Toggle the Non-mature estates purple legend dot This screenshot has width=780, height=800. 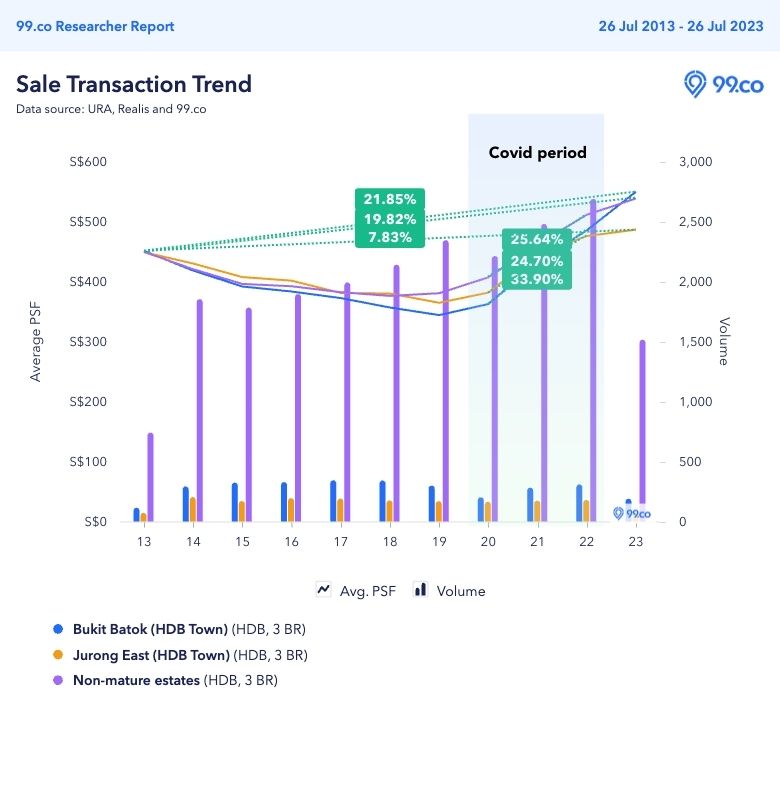click(58, 680)
